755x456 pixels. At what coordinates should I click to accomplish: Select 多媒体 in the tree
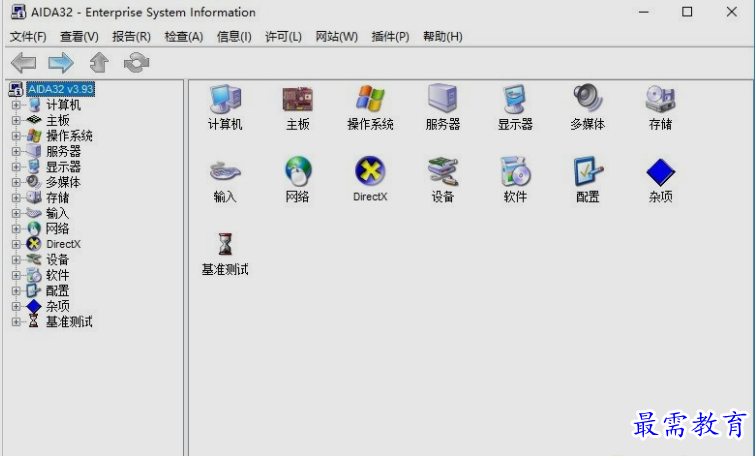(x=63, y=182)
